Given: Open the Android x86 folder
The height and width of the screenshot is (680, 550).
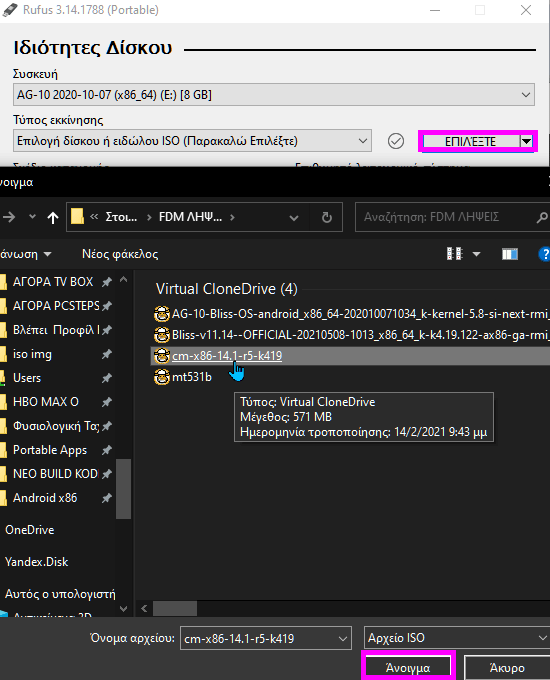Looking at the screenshot, I should point(45,498).
